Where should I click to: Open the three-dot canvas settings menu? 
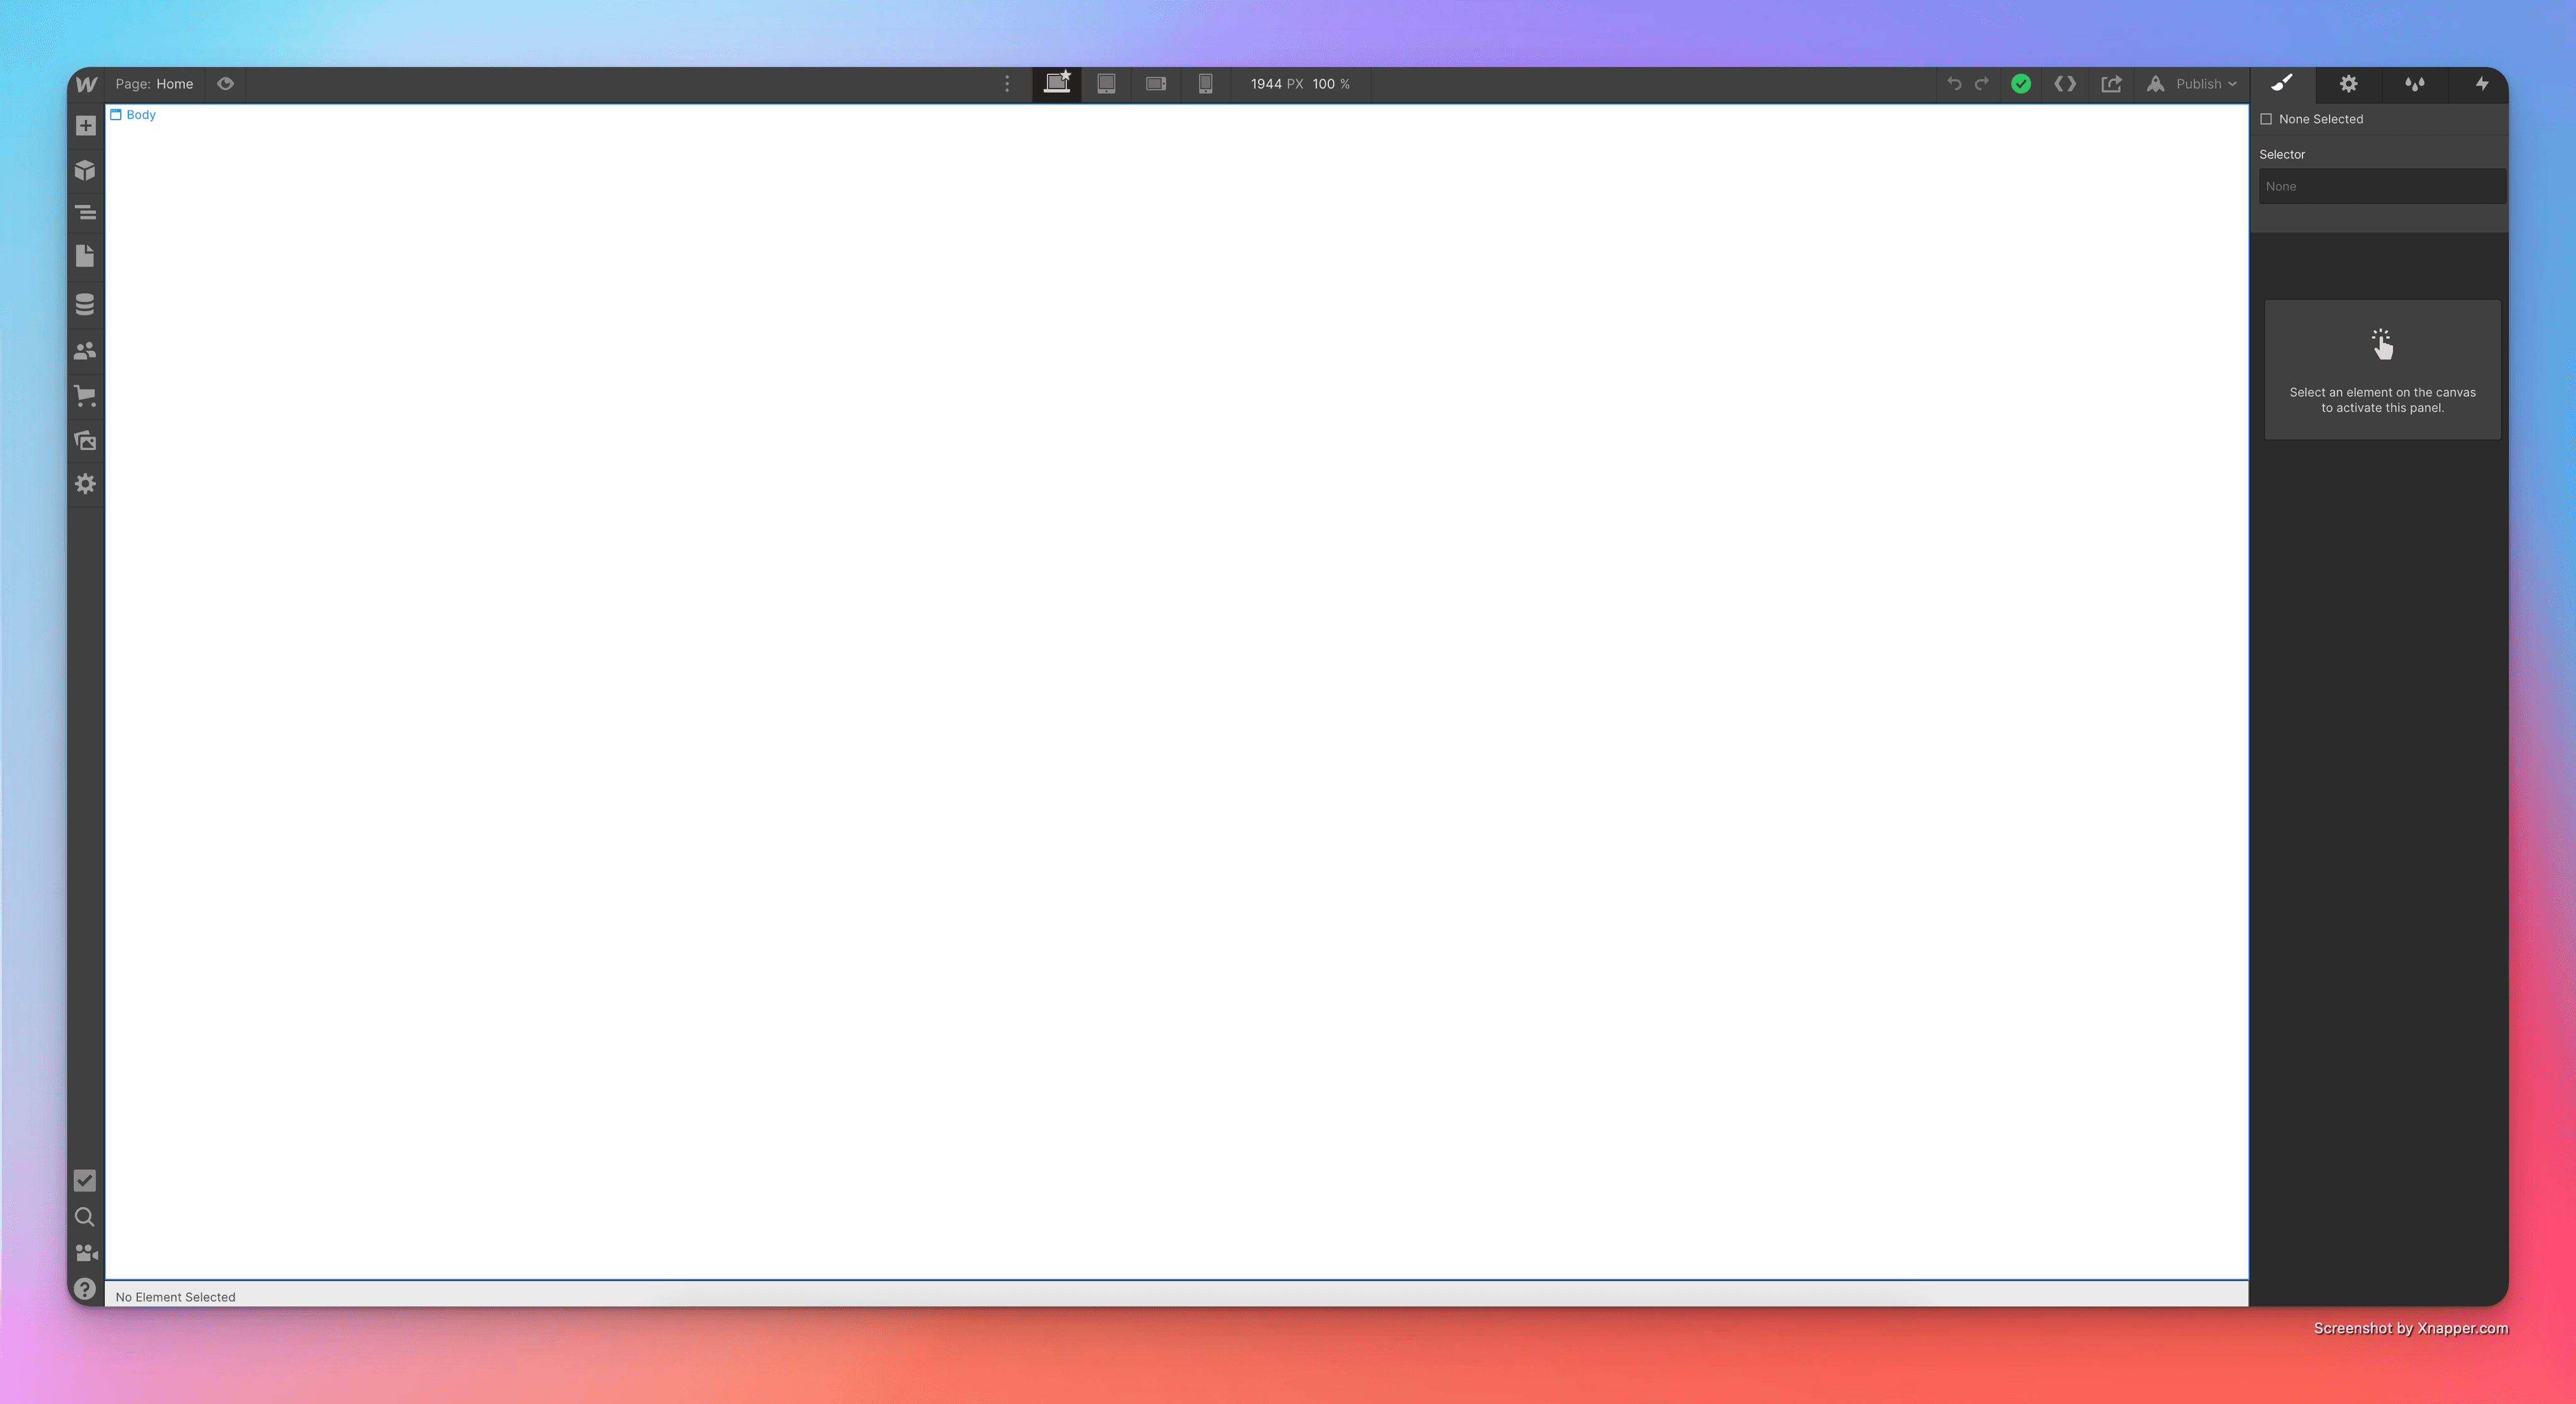coord(1007,84)
